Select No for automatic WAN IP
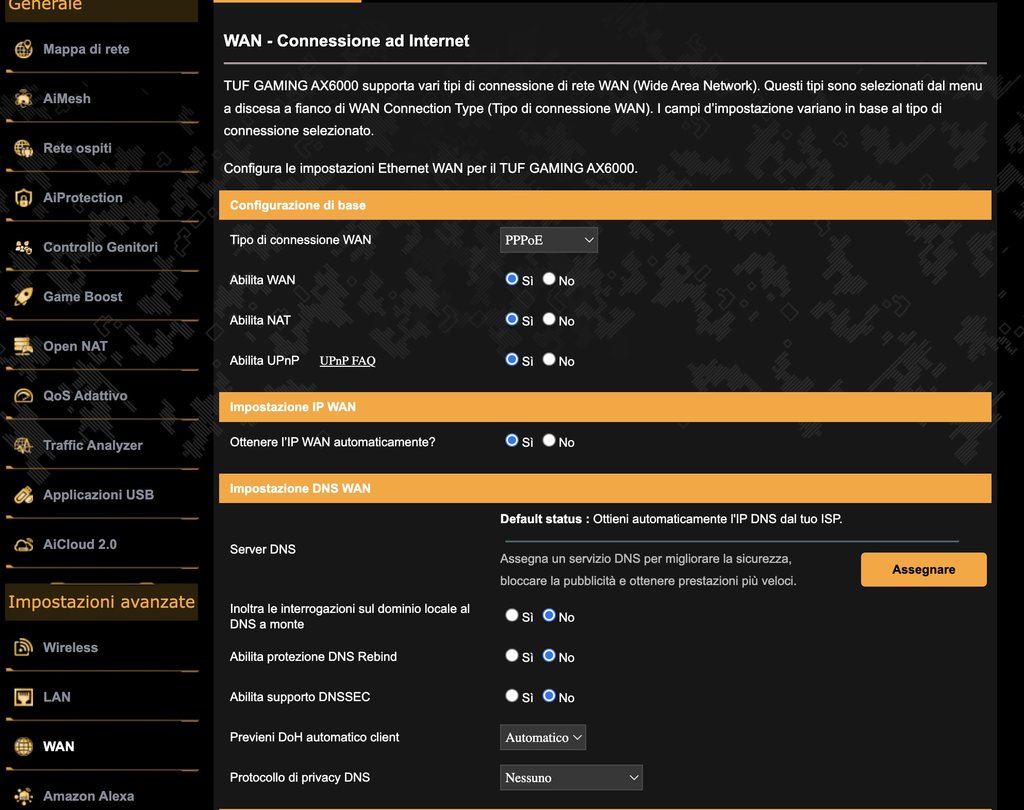Viewport: 1024px width, 810px height. (x=549, y=440)
